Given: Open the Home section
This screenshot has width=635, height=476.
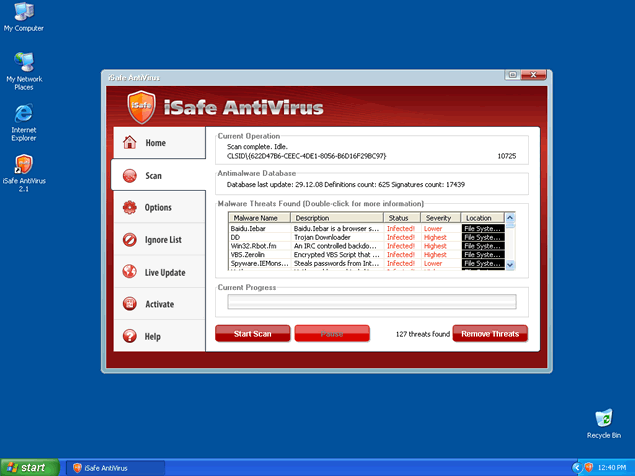Looking at the screenshot, I should pyautogui.click(x=156, y=143).
